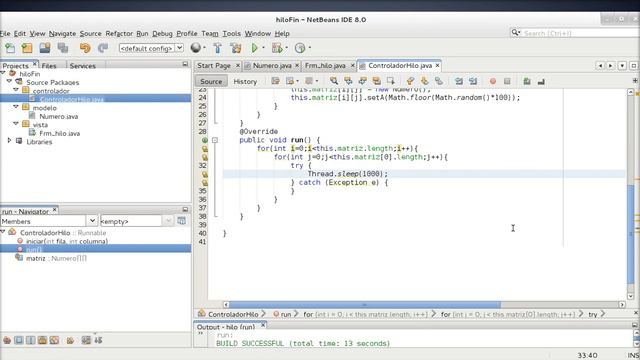640x360 pixels.
Task: Click the editor scrollbar down arrow
Action: [630, 296]
